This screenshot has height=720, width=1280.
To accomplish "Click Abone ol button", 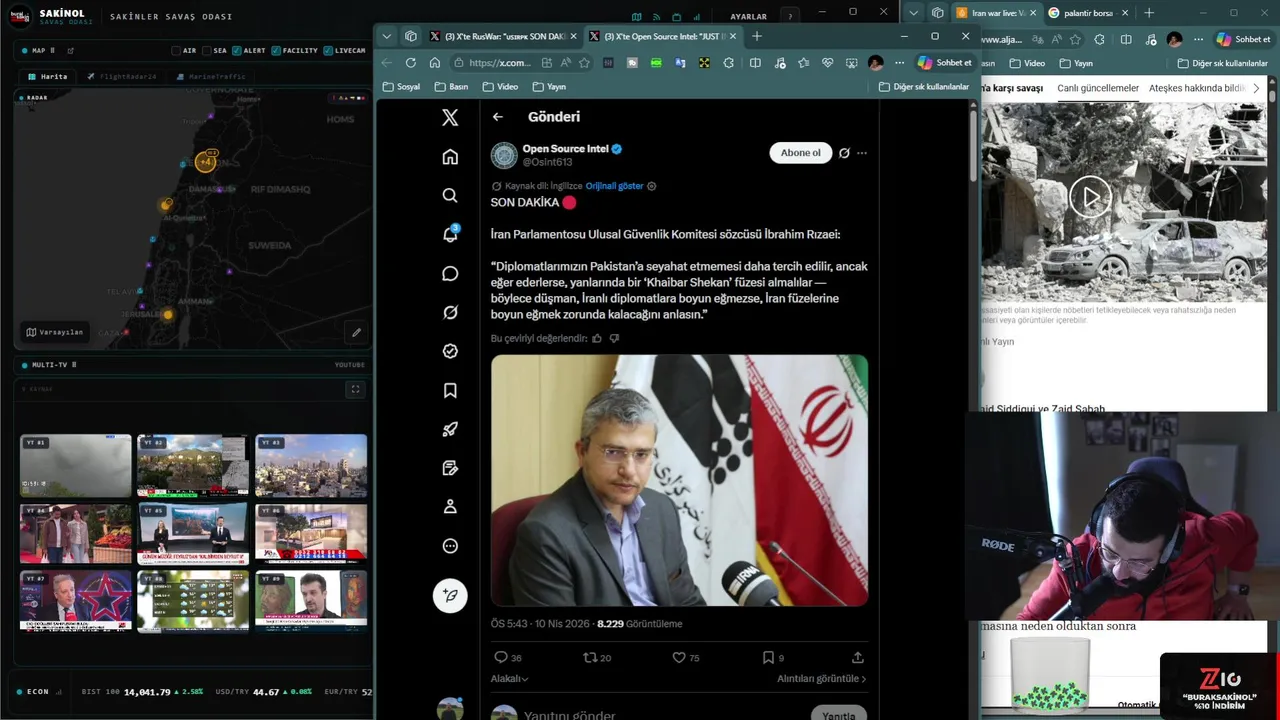I will point(800,153).
